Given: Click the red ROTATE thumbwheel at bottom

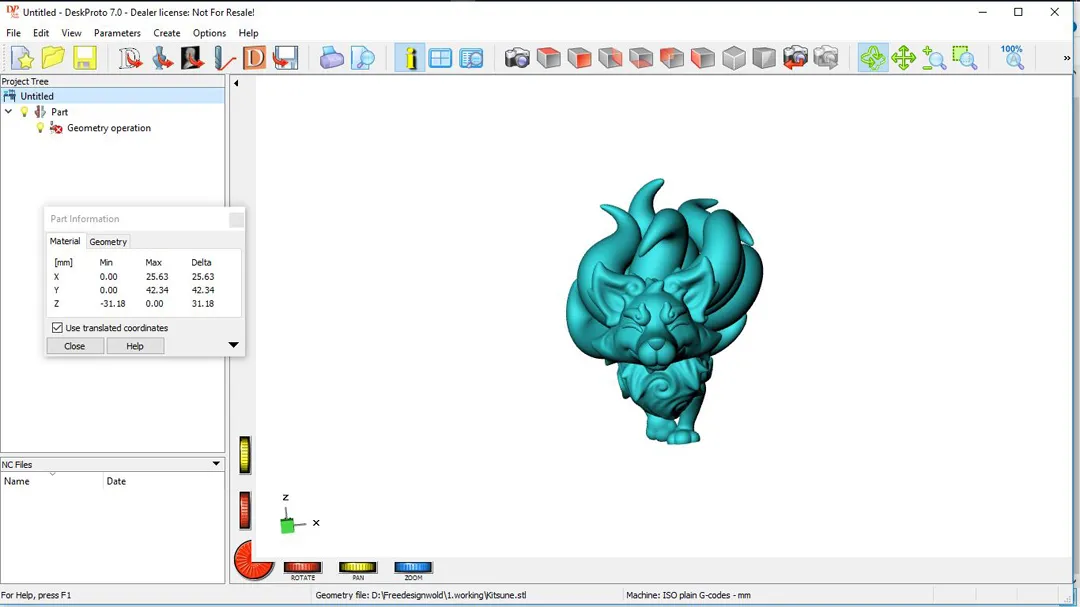Looking at the screenshot, I should pyautogui.click(x=302, y=567).
